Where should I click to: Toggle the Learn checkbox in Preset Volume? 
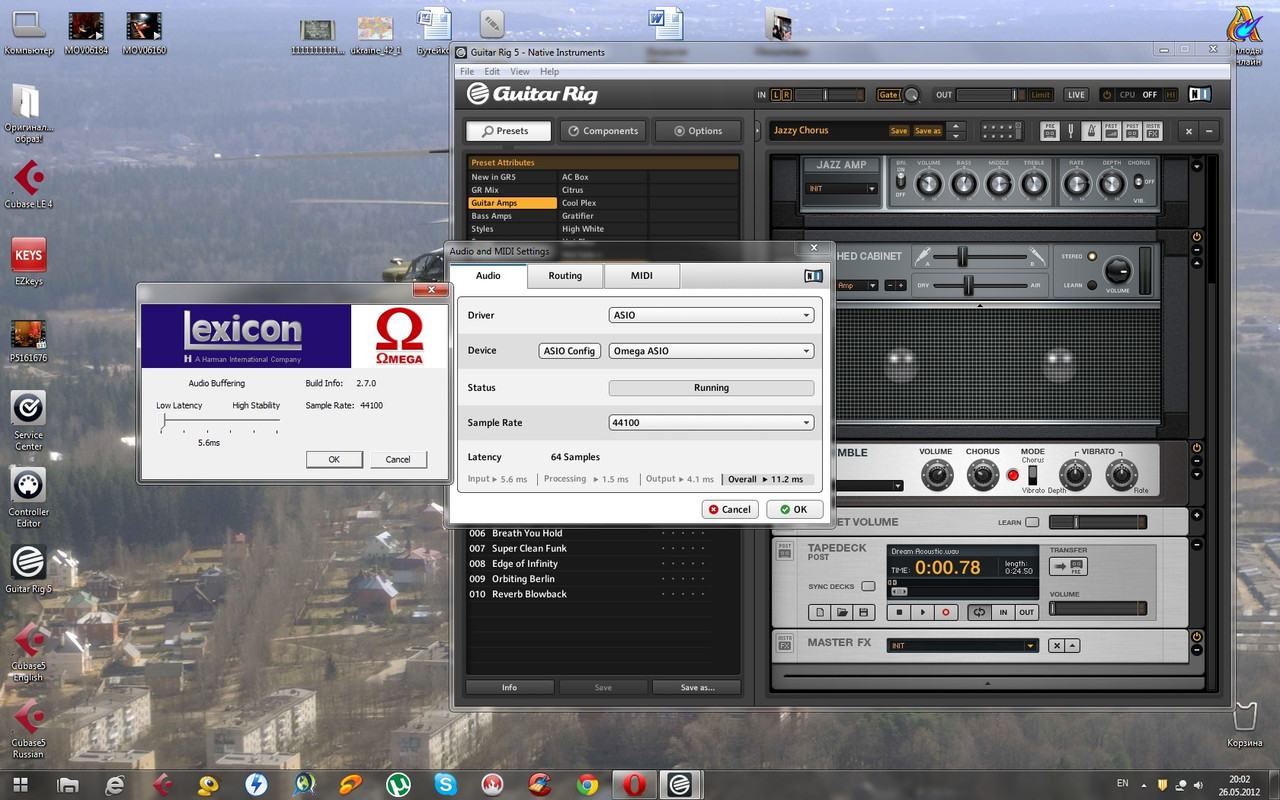(x=1032, y=522)
